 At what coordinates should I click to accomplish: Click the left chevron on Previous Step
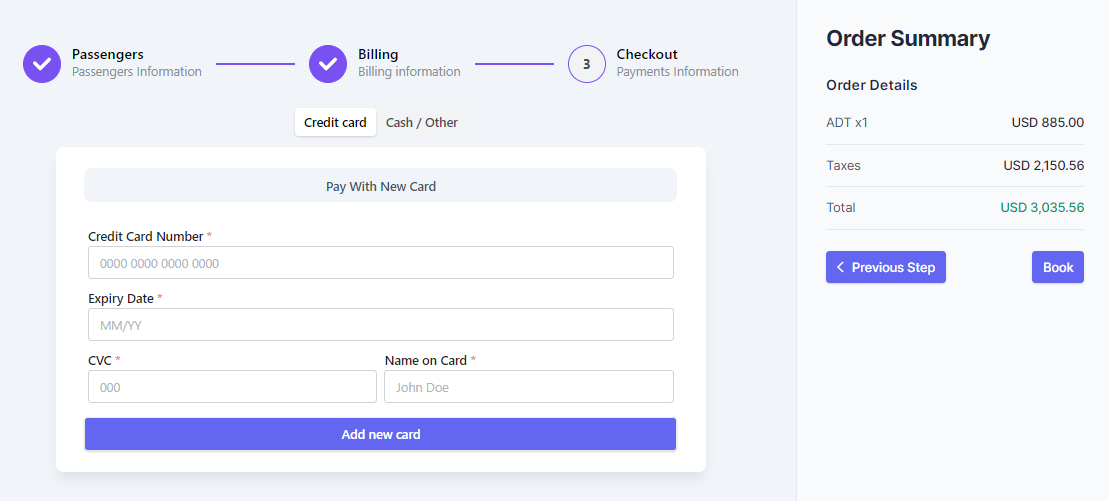(841, 267)
